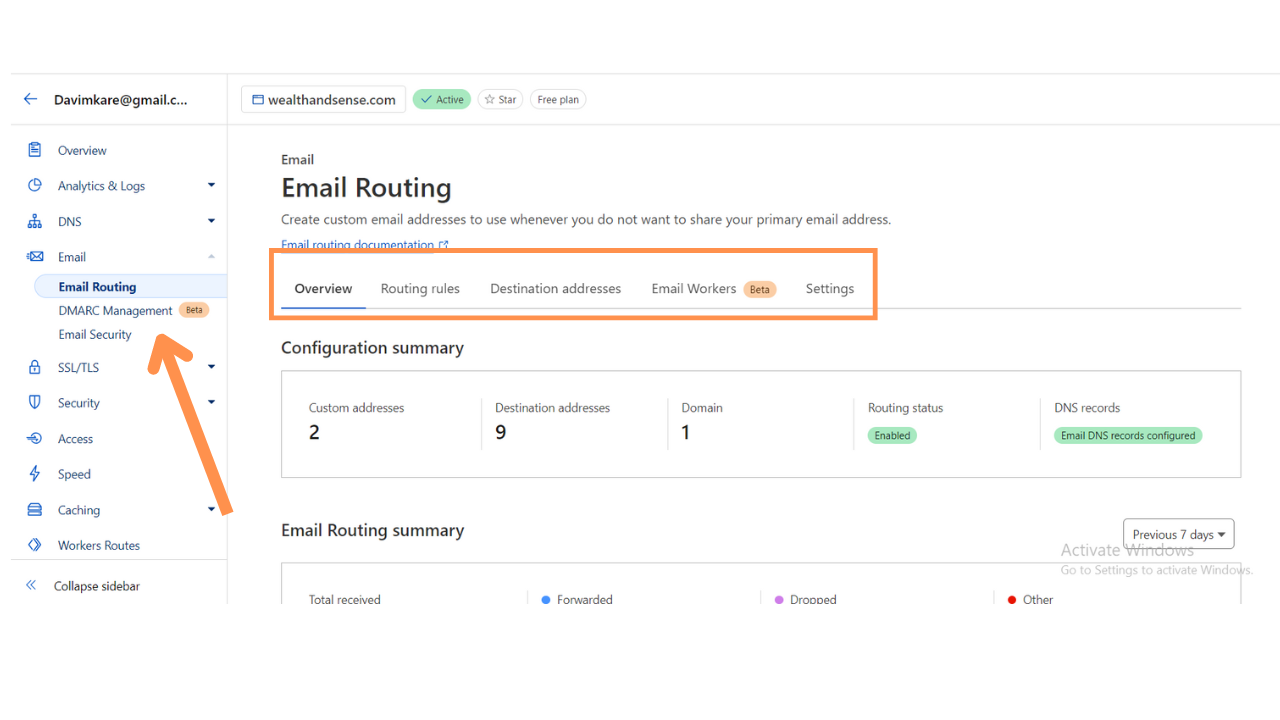The width and height of the screenshot is (1280, 720).
Task: Go to DMARC Management in the sidebar
Action: 114,310
